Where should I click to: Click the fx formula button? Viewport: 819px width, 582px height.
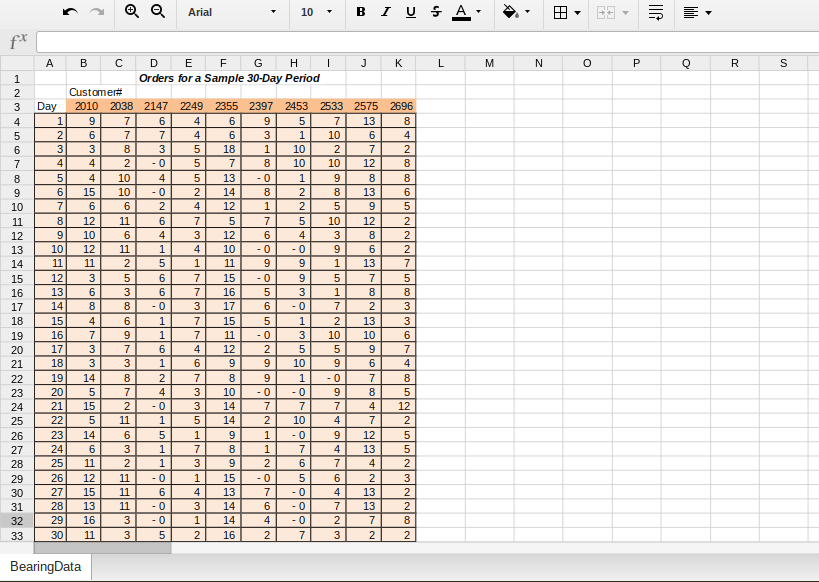pyautogui.click(x=17, y=42)
